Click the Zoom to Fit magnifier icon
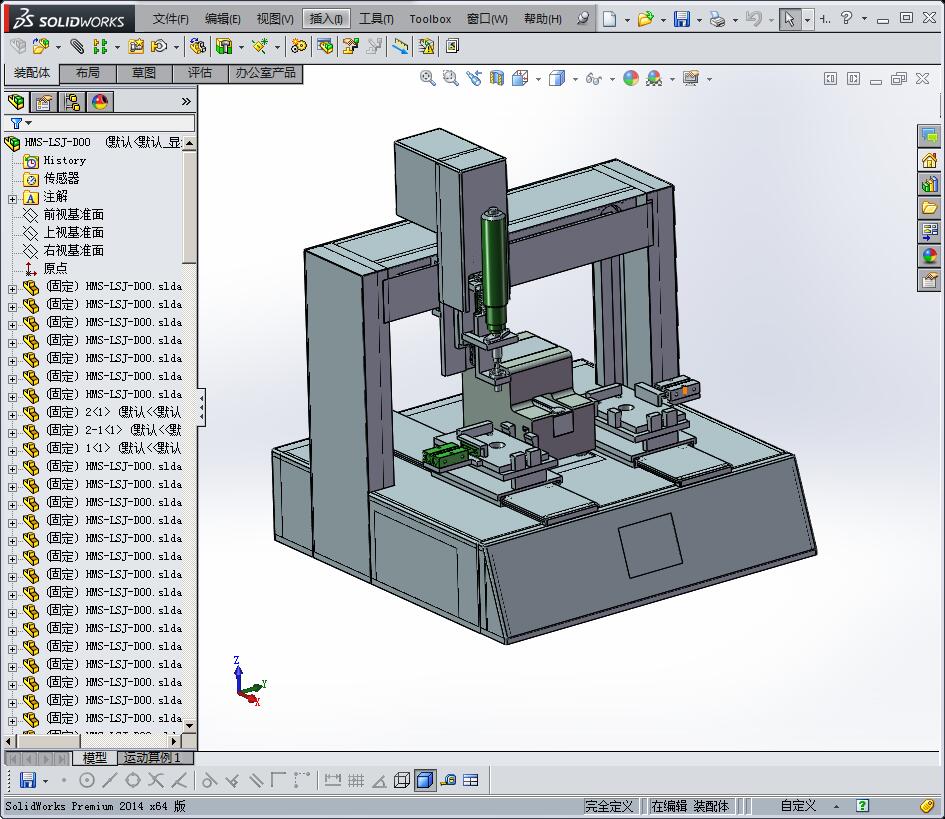The height and width of the screenshot is (819, 945). [x=428, y=78]
